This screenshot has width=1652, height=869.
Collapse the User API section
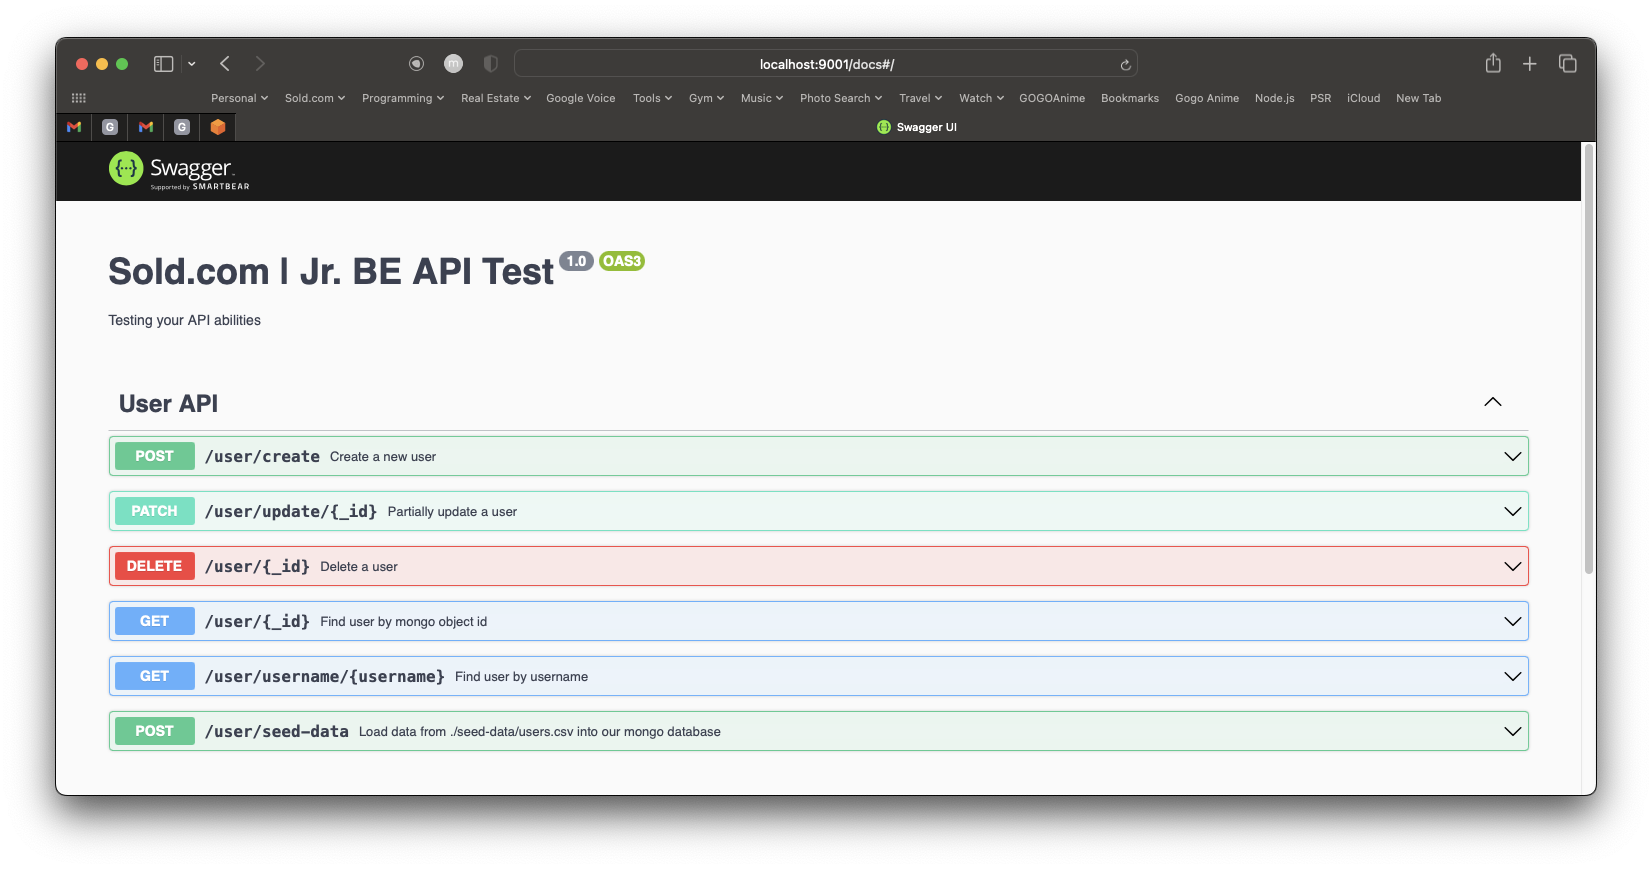coord(1493,402)
